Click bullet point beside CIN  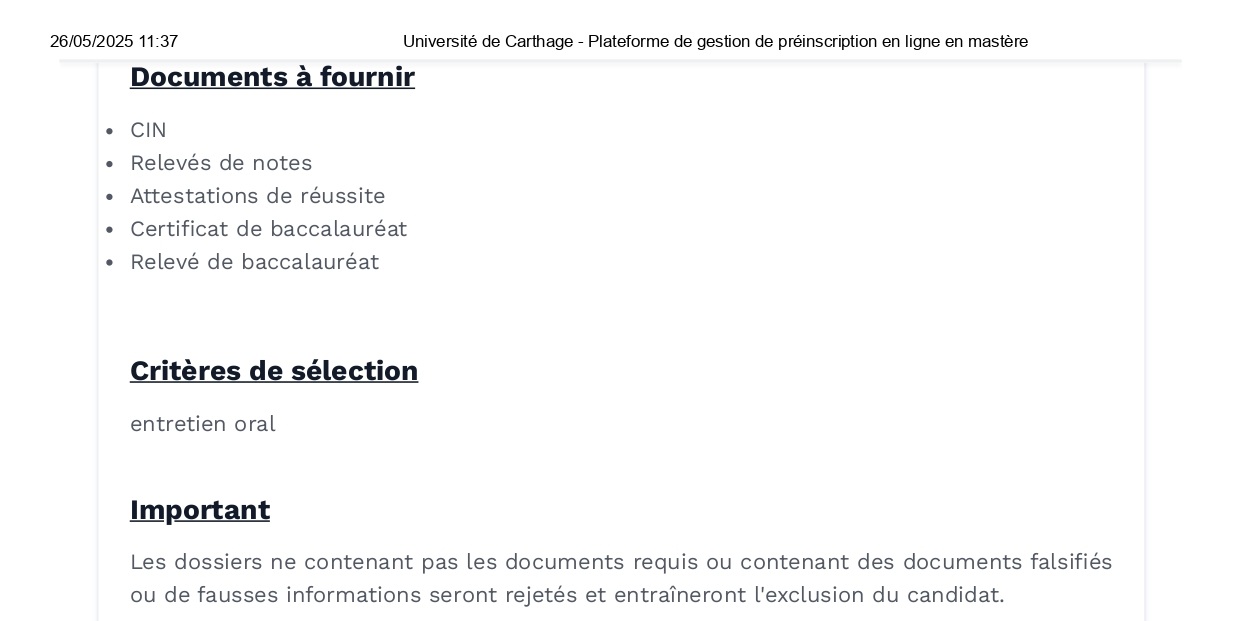point(109,131)
